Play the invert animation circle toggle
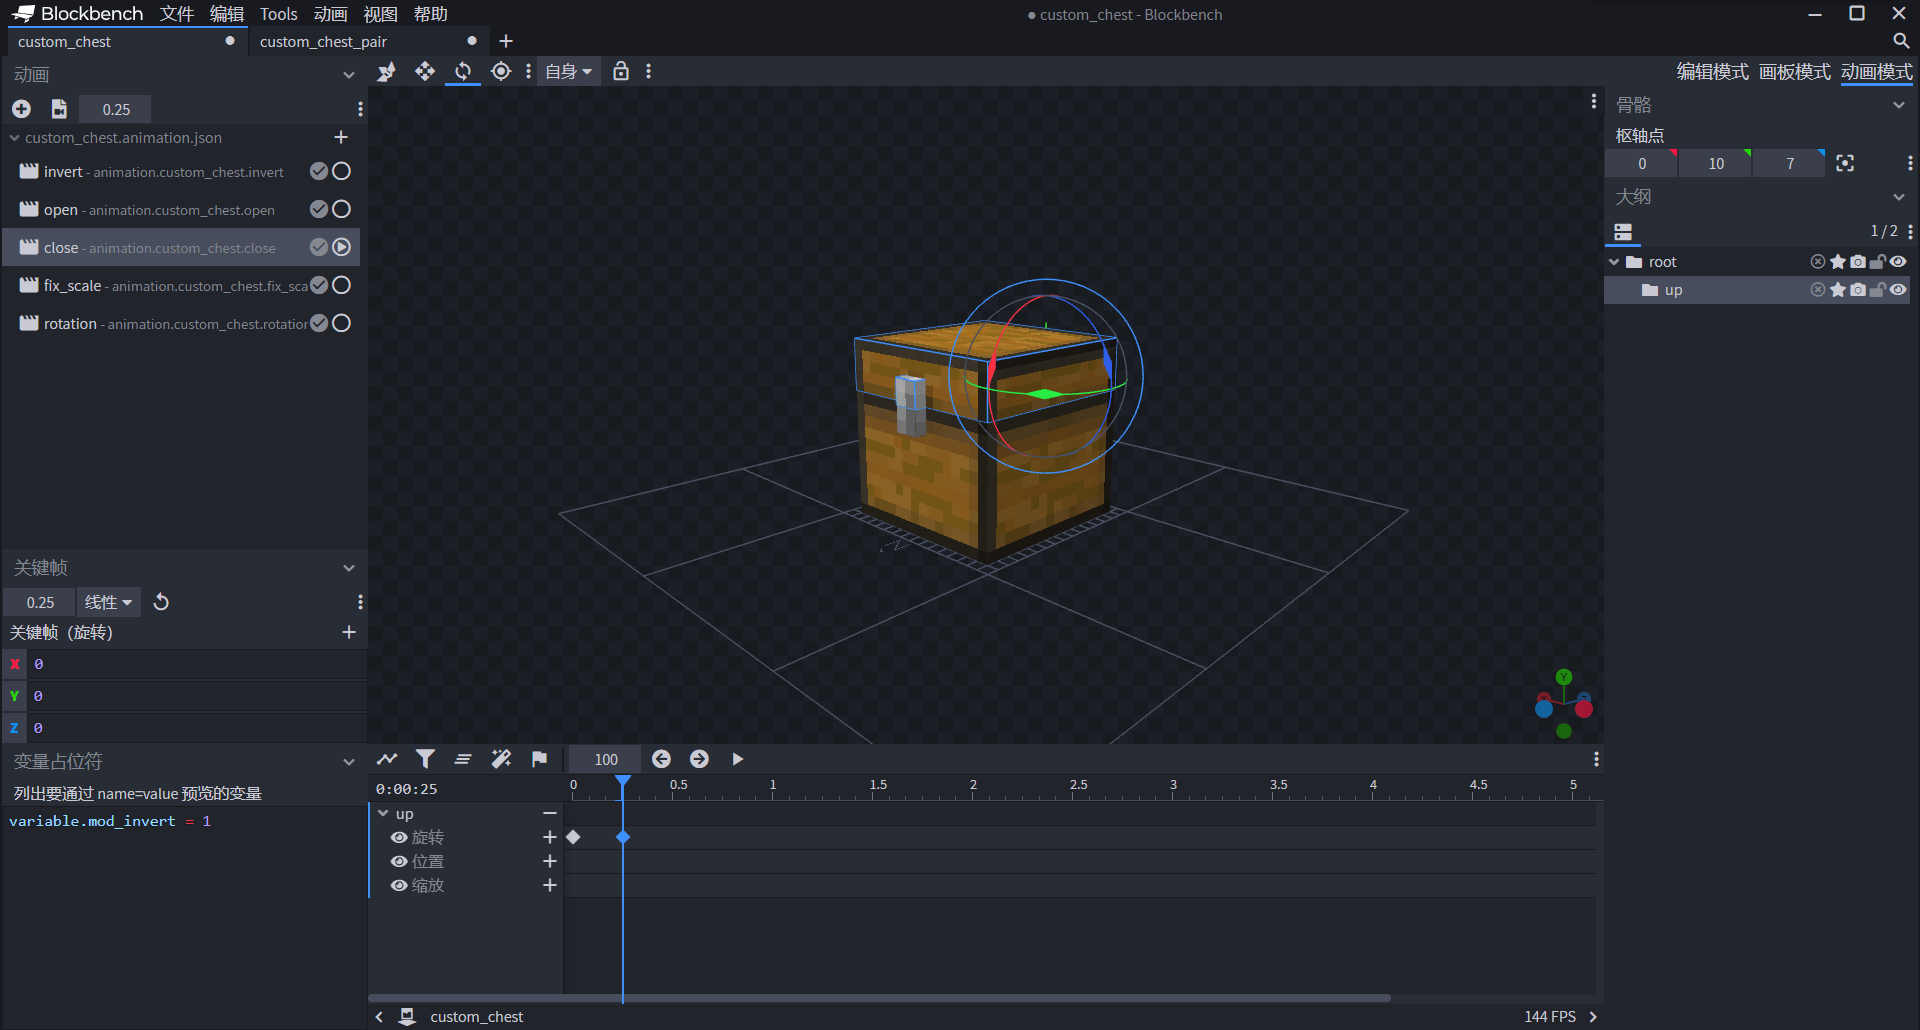This screenshot has width=1920, height=1030. (341, 171)
